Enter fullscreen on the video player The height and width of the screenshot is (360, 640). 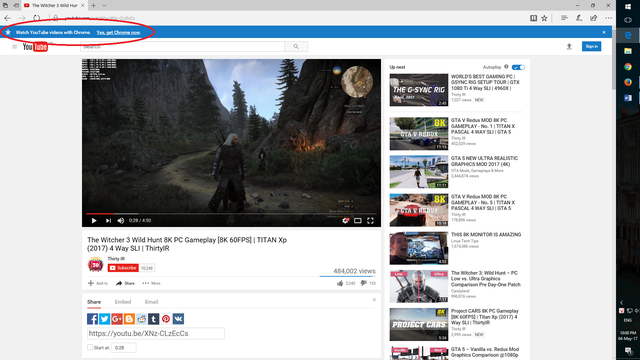tap(370, 220)
